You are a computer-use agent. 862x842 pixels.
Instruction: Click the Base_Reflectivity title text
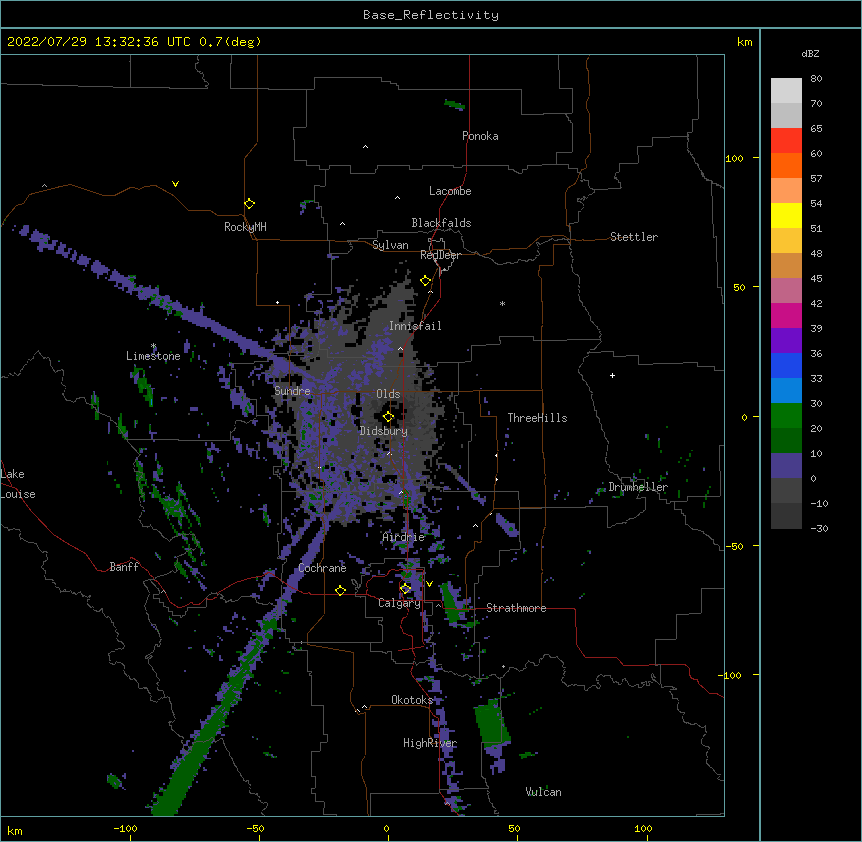point(431,15)
